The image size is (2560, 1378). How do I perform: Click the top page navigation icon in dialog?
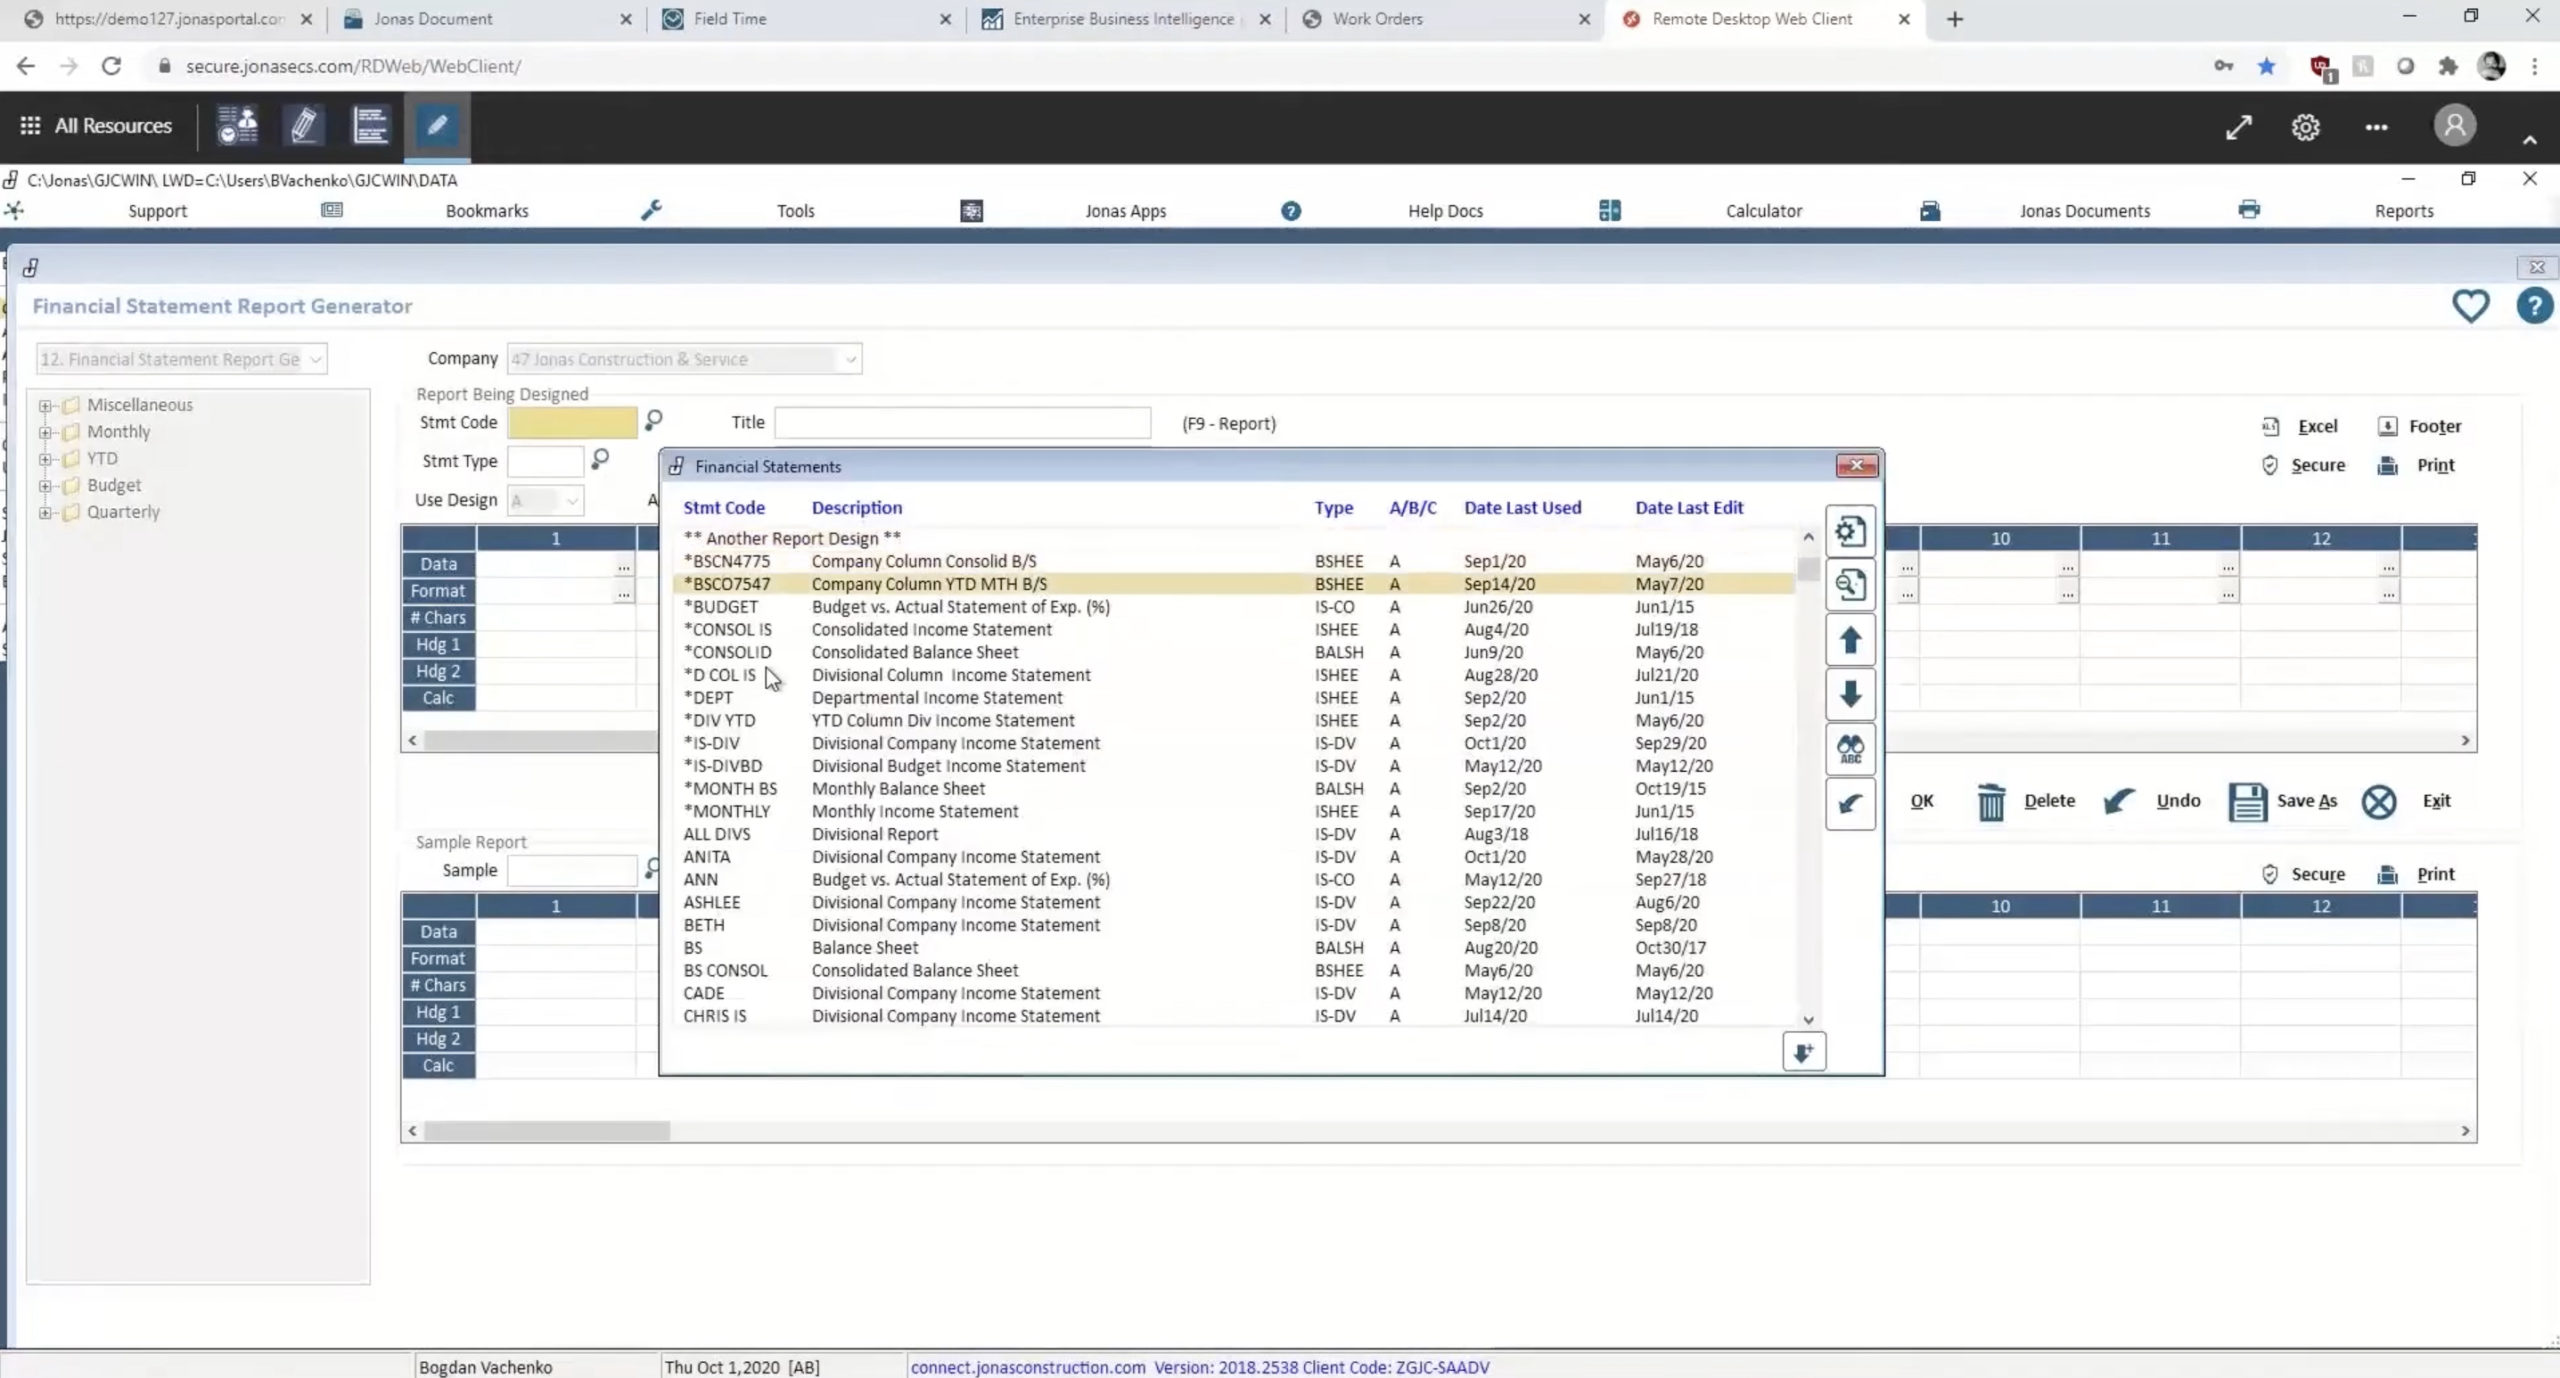pyautogui.click(x=1850, y=531)
